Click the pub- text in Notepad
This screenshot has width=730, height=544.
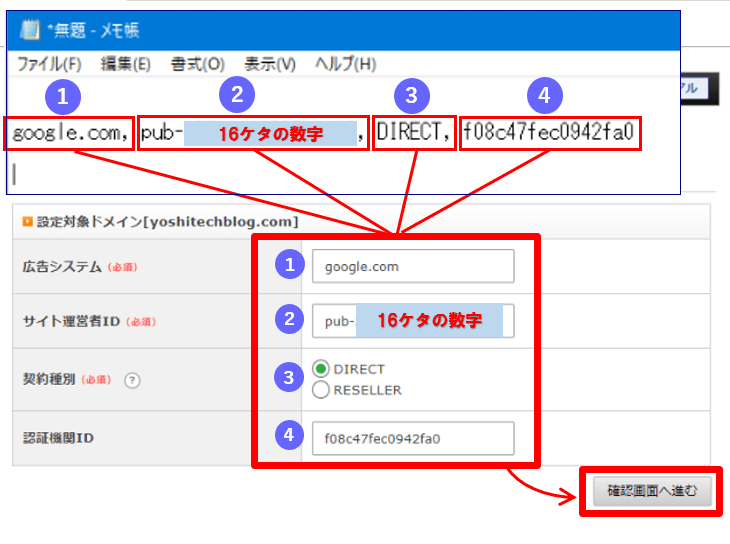click(x=162, y=133)
